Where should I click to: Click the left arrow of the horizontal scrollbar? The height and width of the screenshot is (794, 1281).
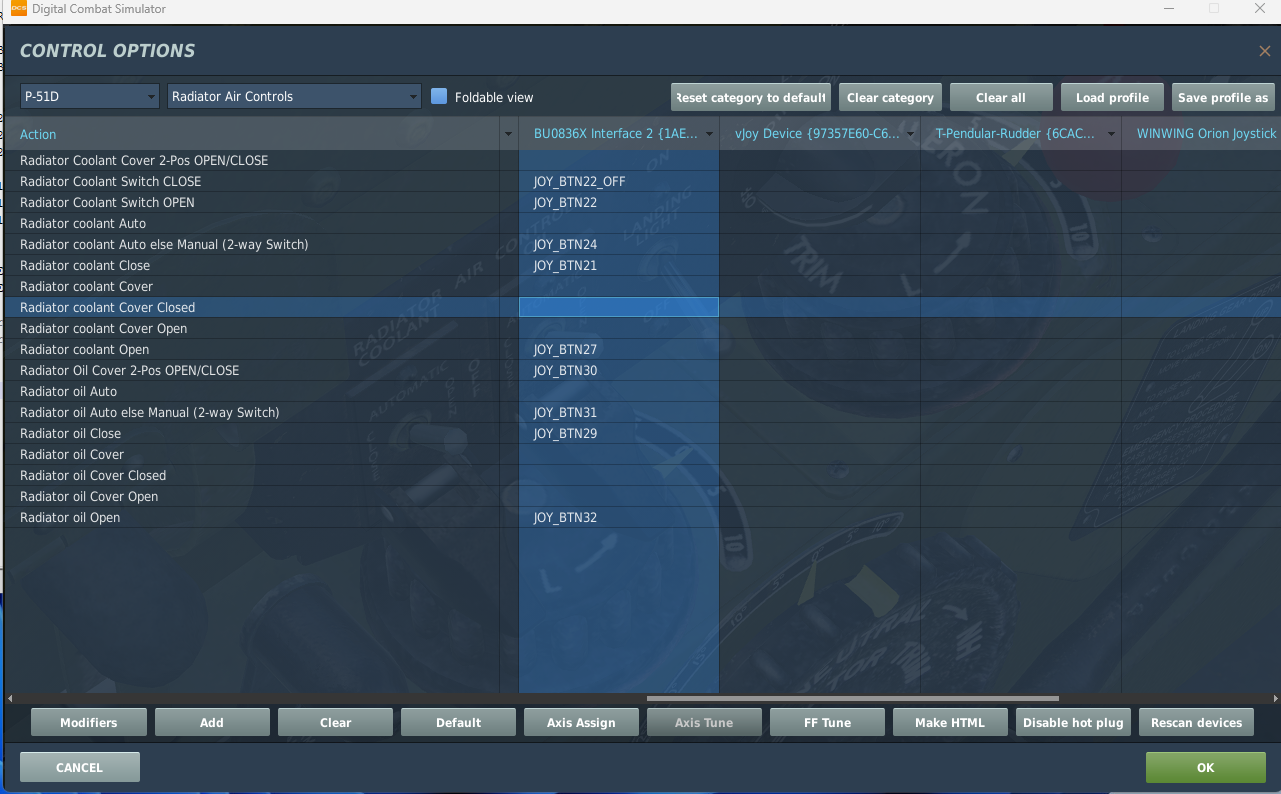pyautogui.click(x=10, y=699)
